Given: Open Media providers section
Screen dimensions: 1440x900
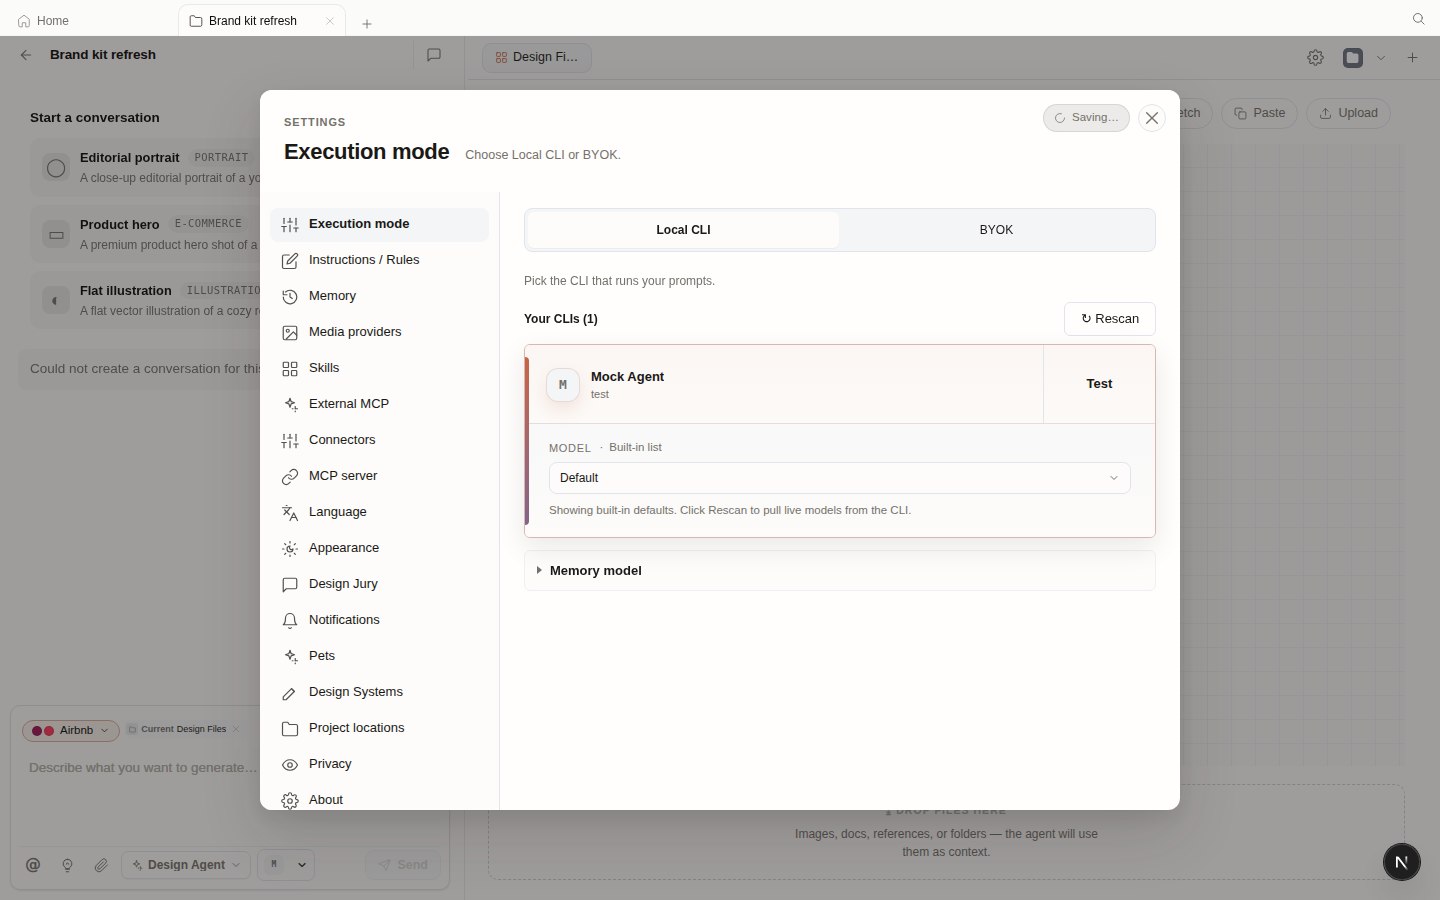Looking at the screenshot, I should point(379,332).
